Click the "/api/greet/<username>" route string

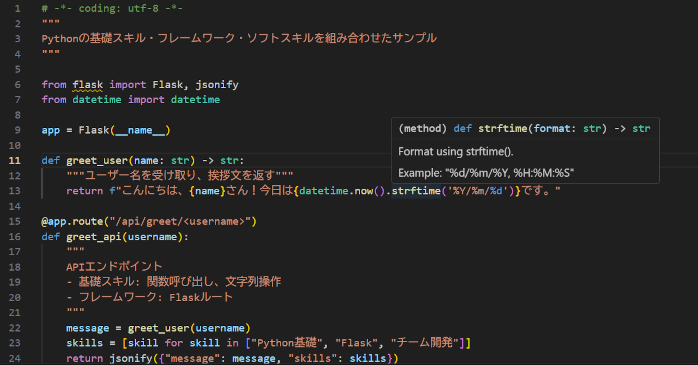click(180, 221)
